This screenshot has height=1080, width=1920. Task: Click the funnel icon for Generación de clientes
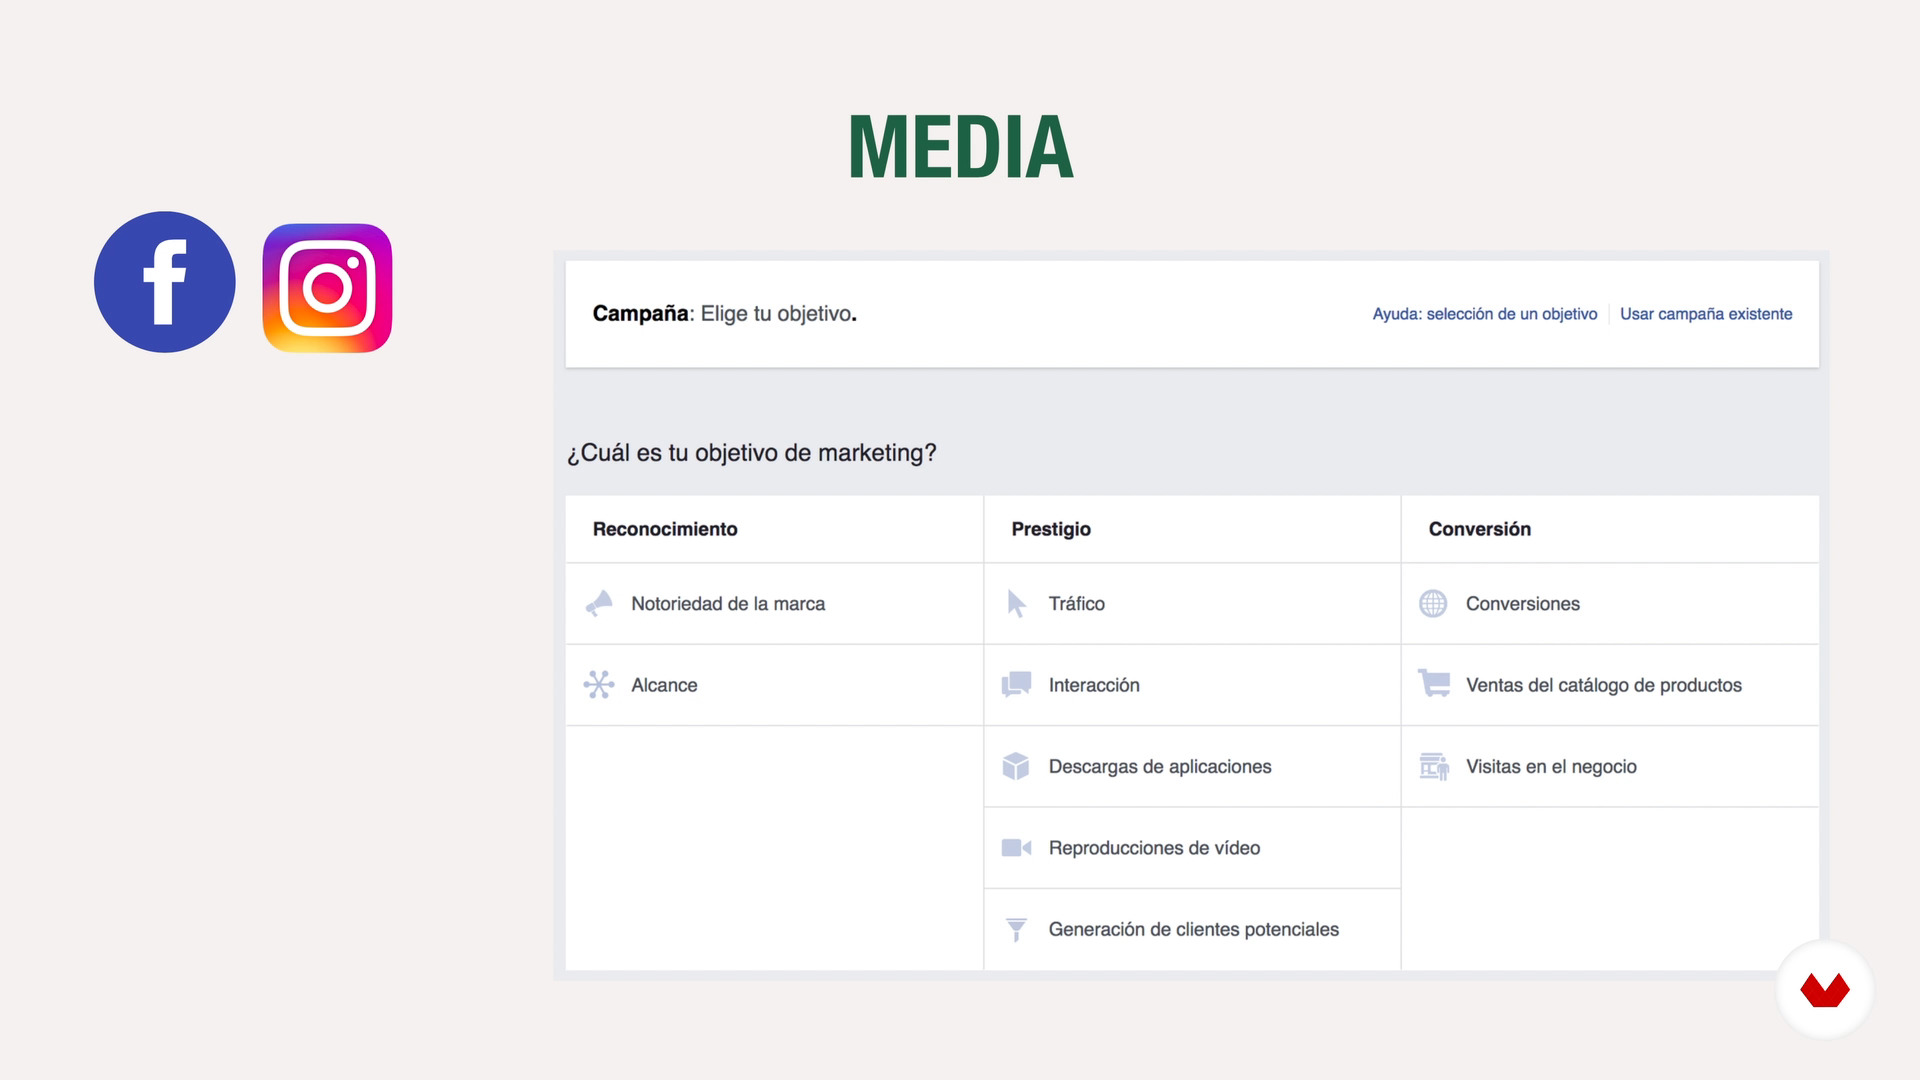1016,930
